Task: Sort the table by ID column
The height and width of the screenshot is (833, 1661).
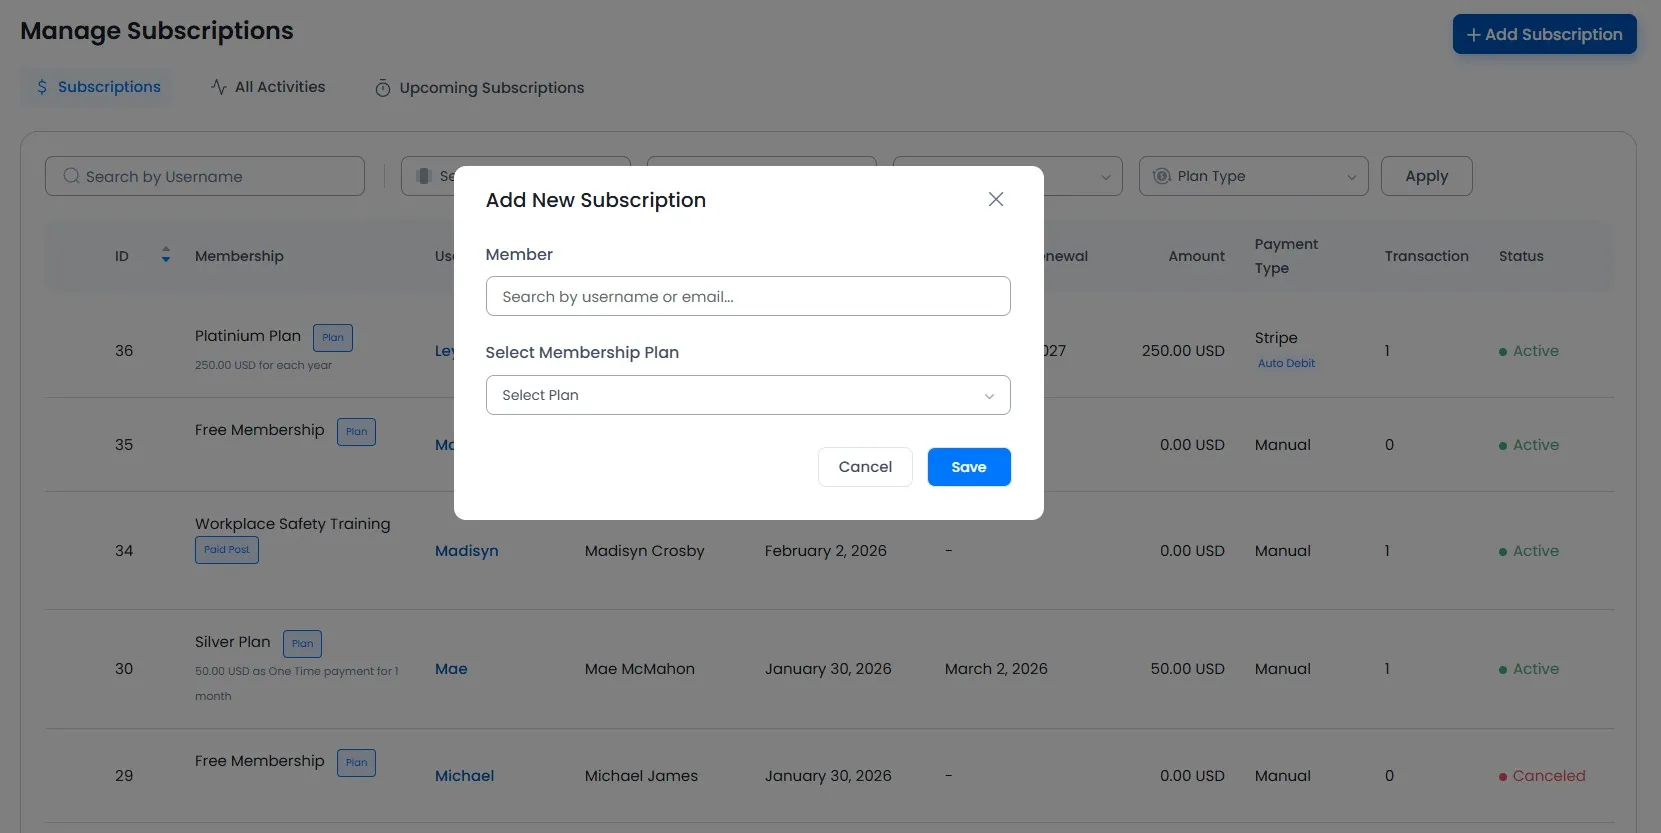Action: pos(166,255)
